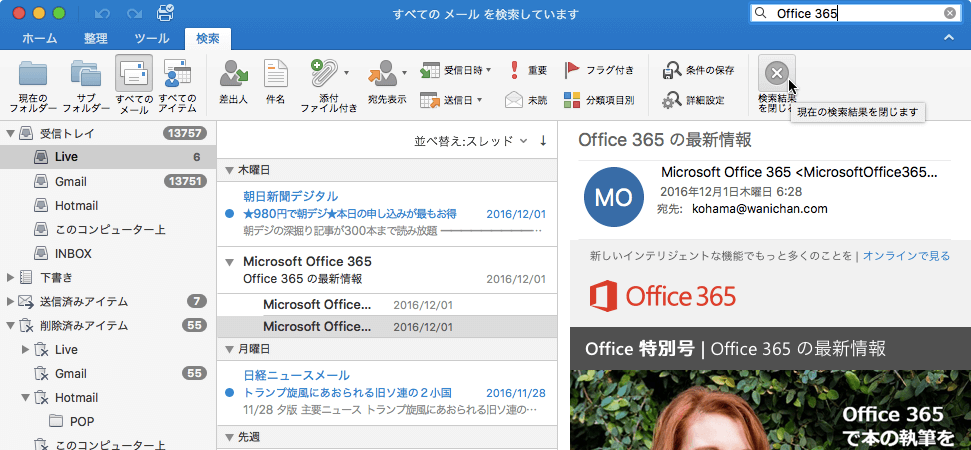Select Gmail deleted items with 55
The image size is (971, 450).
point(108,373)
